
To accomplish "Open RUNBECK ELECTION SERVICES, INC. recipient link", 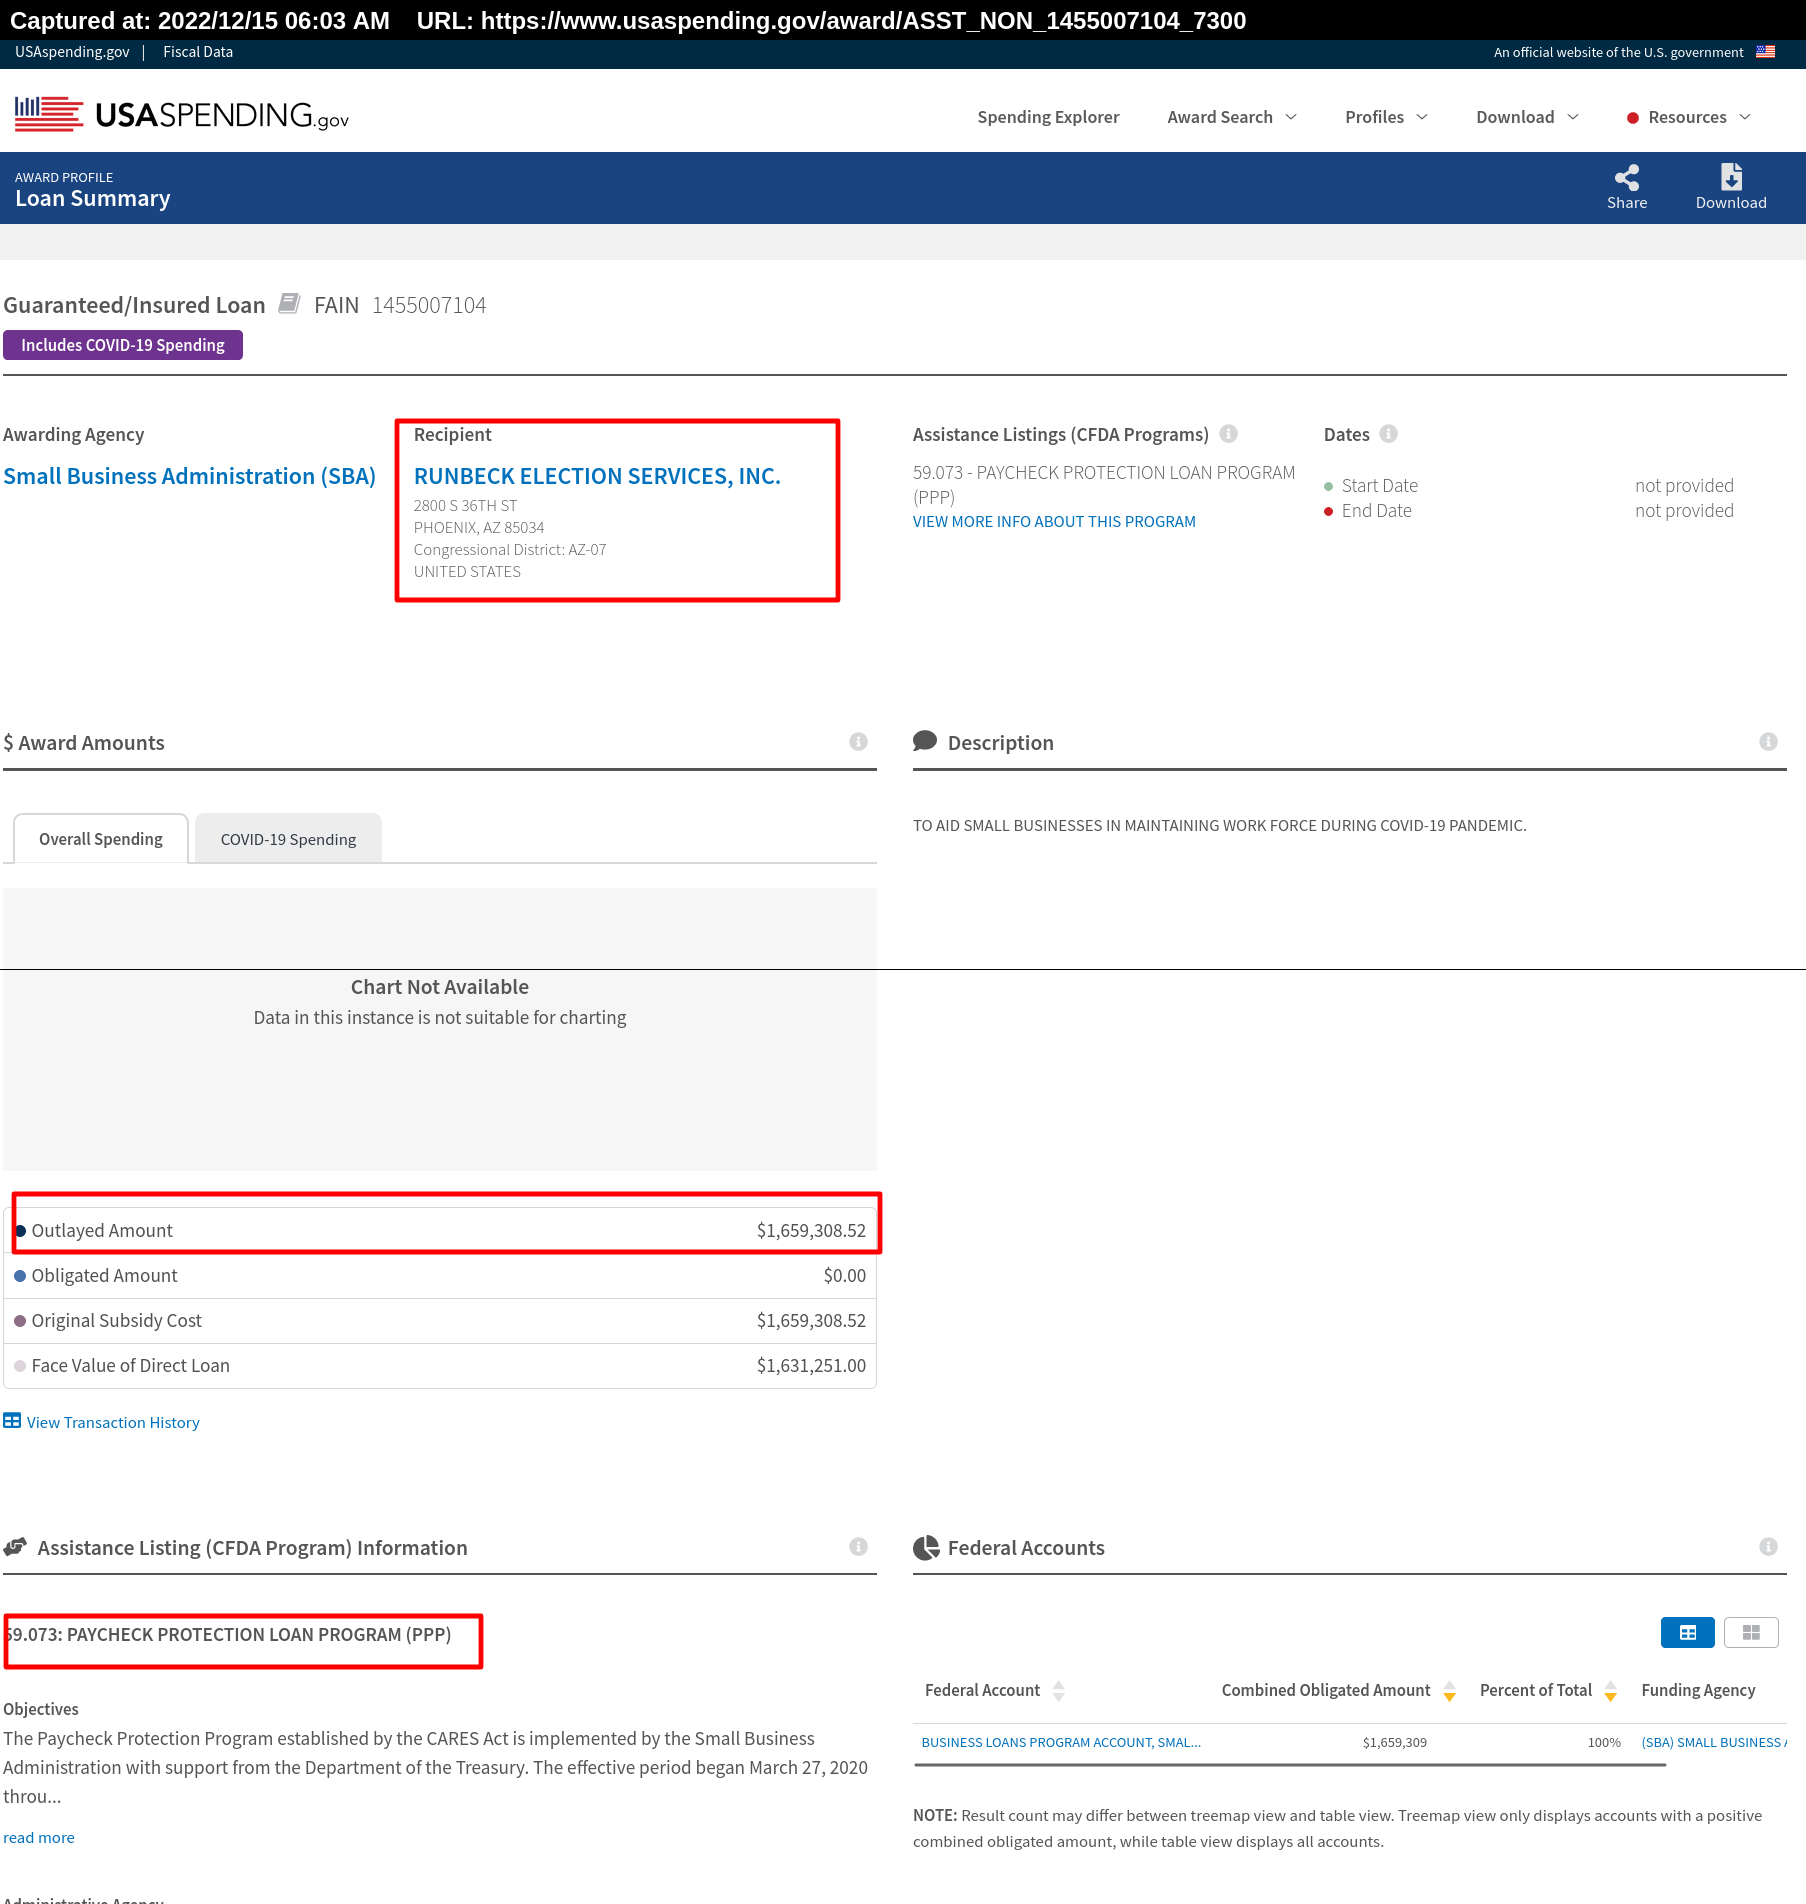I will 597,476.
